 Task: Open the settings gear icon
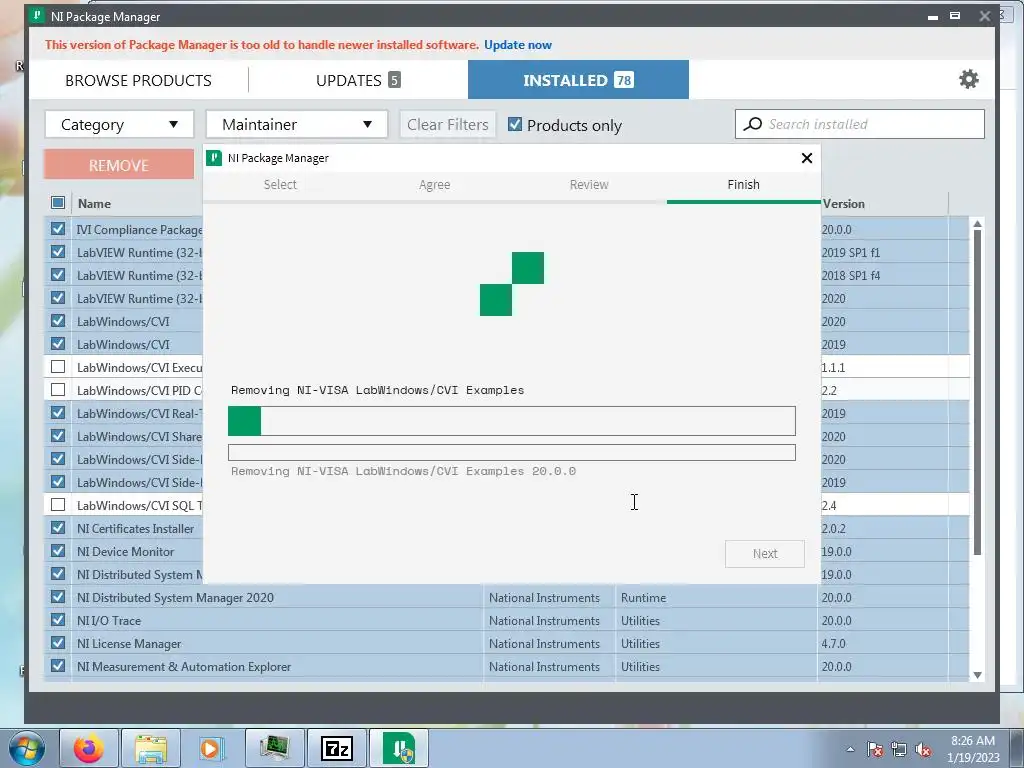click(968, 79)
